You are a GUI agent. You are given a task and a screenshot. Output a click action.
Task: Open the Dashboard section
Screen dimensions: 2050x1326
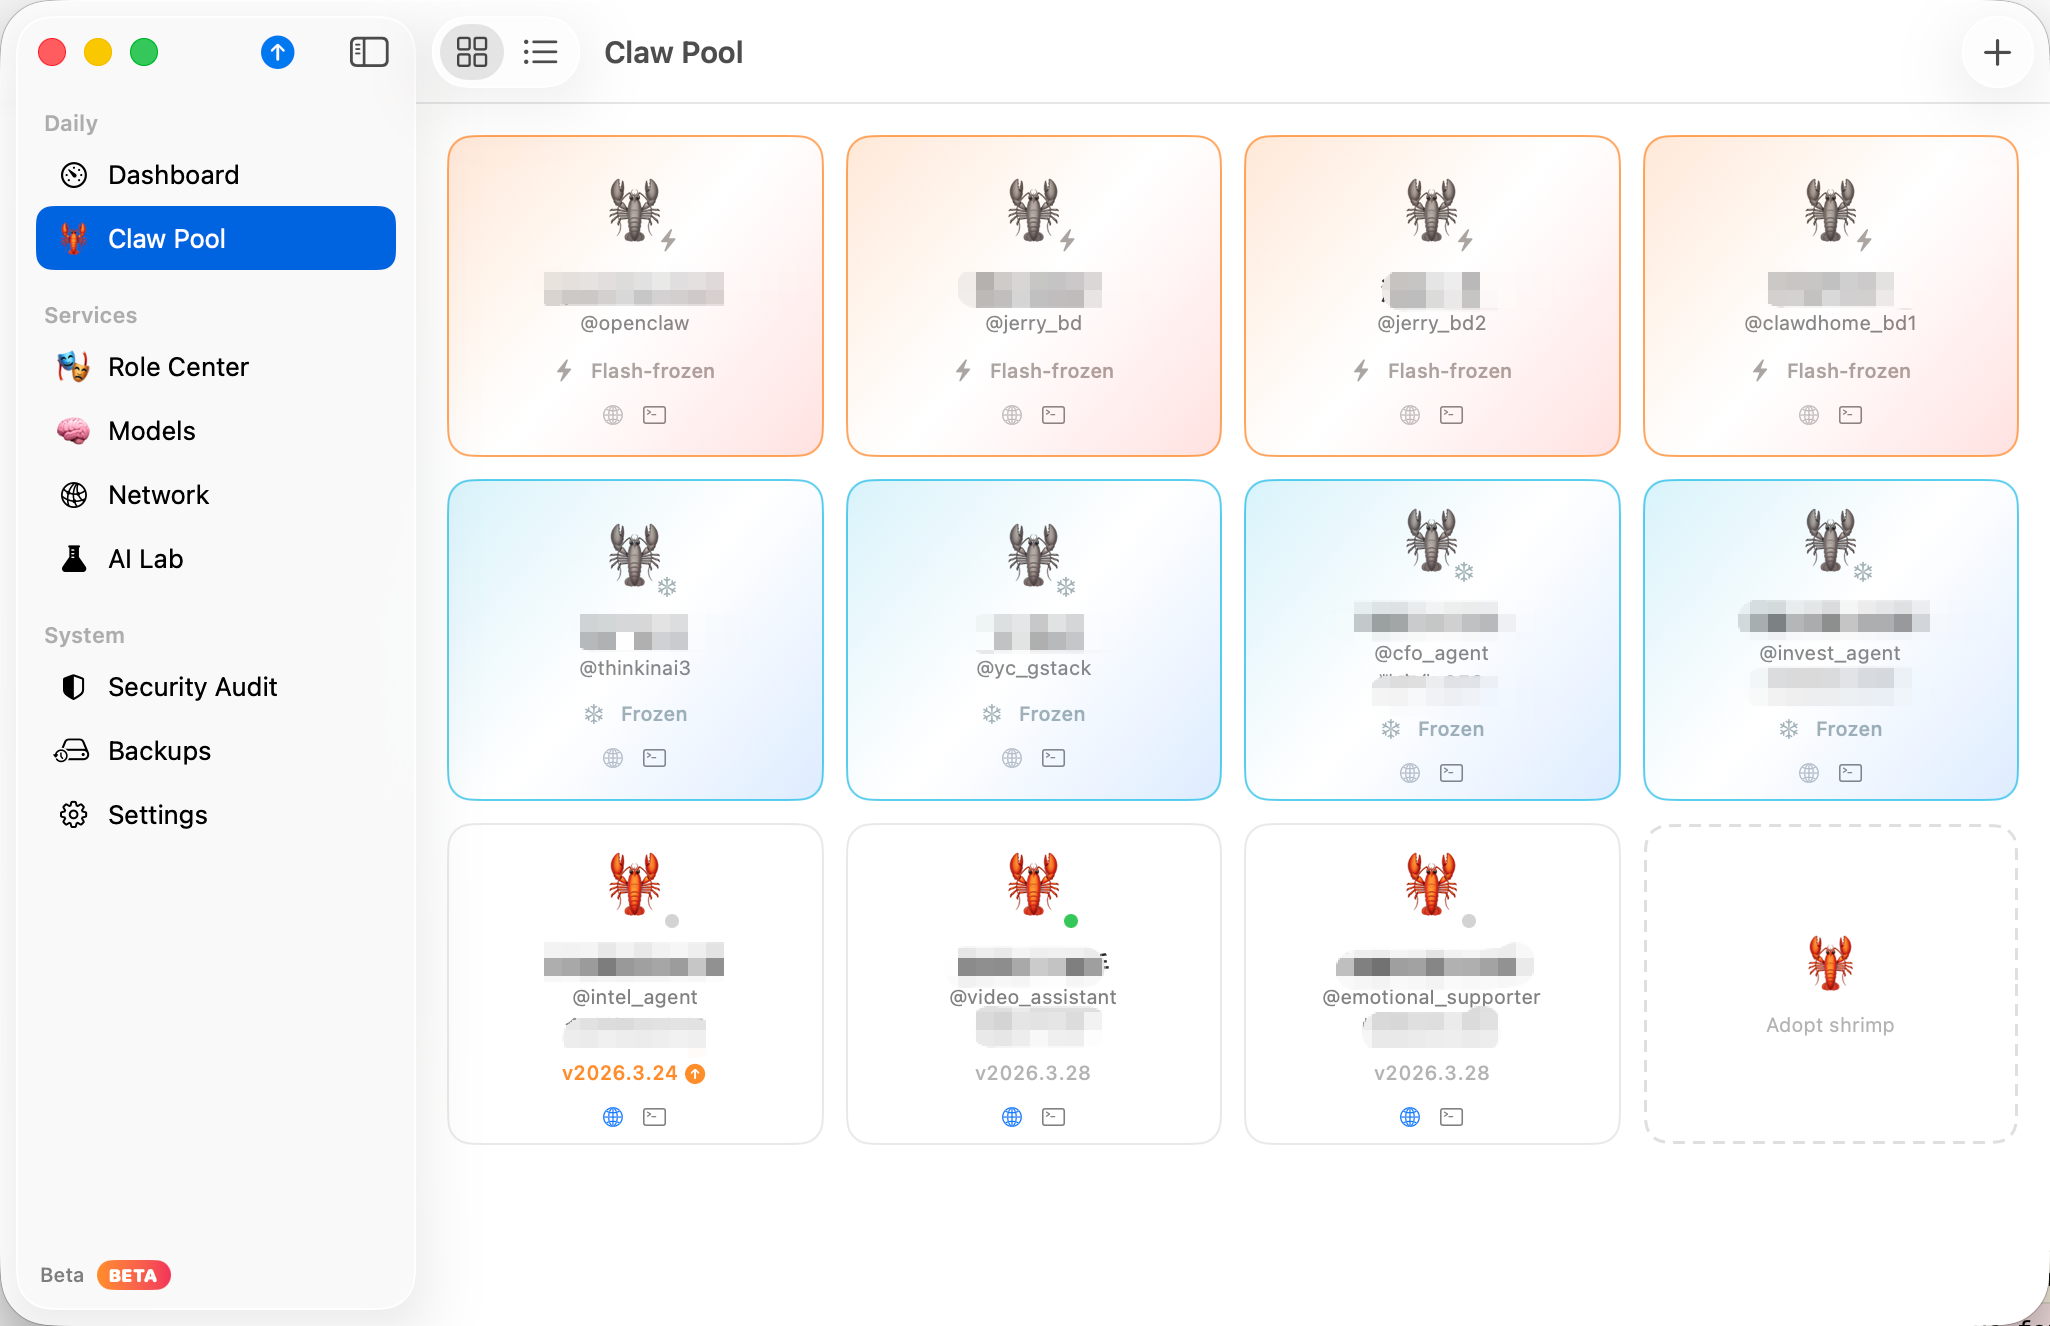tap(172, 174)
